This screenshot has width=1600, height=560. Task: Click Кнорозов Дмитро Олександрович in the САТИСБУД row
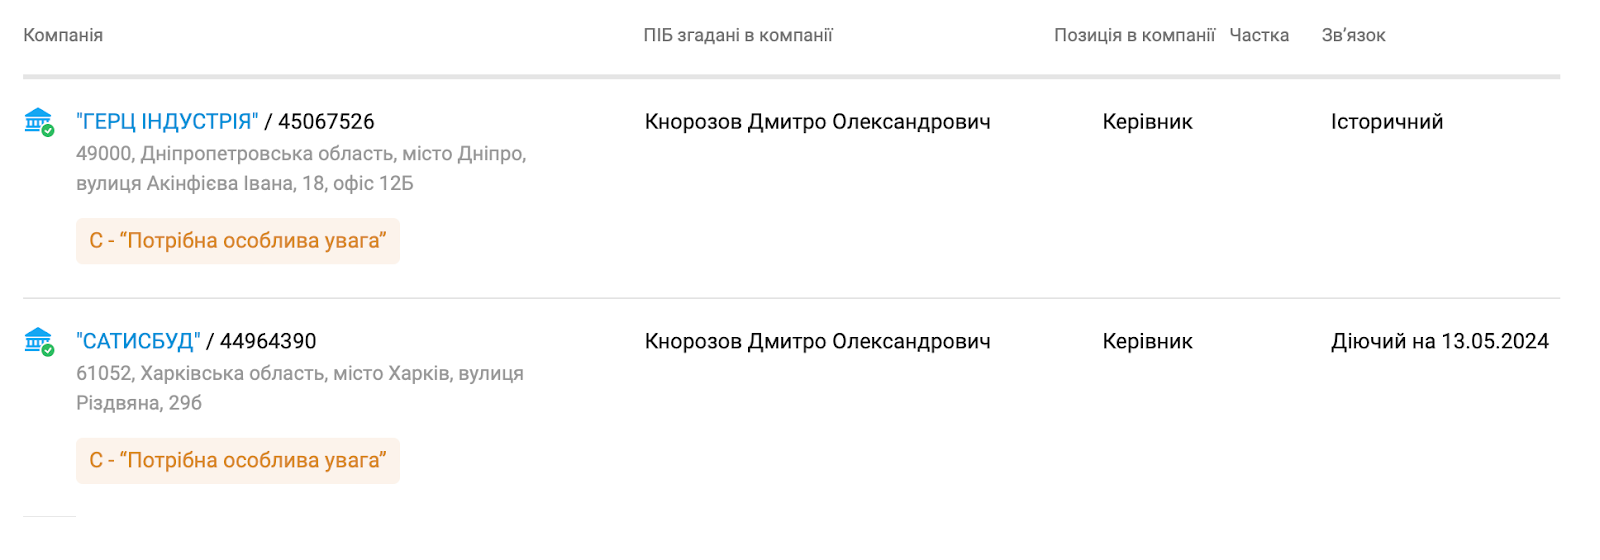tap(817, 341)
